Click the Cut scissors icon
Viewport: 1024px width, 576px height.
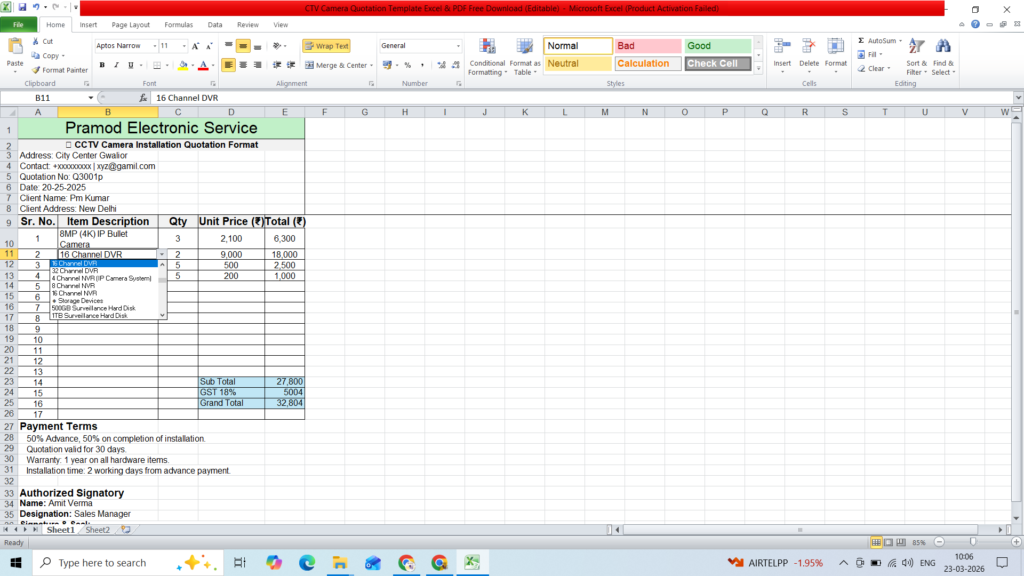36,41
